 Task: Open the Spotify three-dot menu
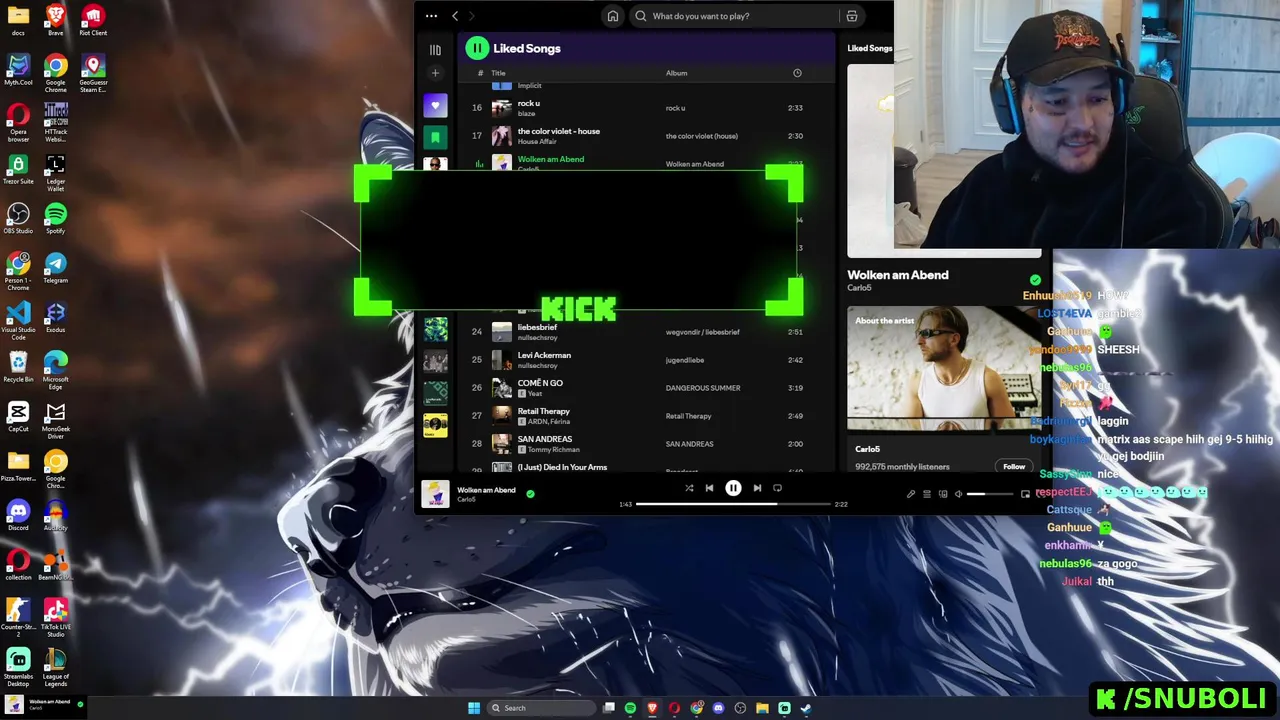coord(431,16)
